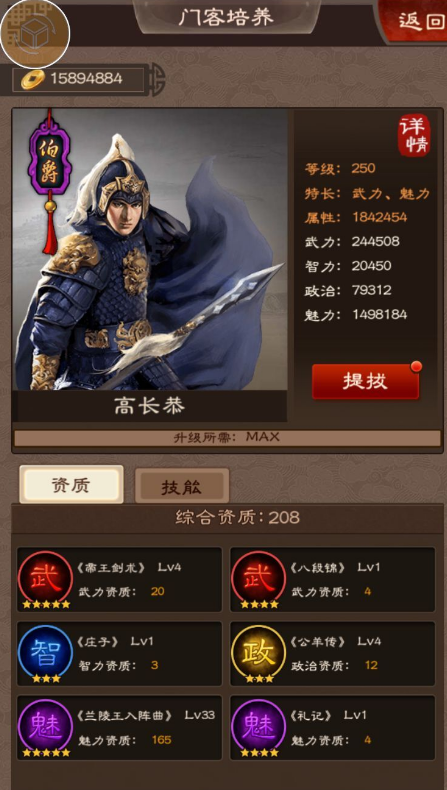Select the purple 魅 icon for 兰陵王入阵曲
The height and width of the screenshot is (790, 447).
coord(45,728)
